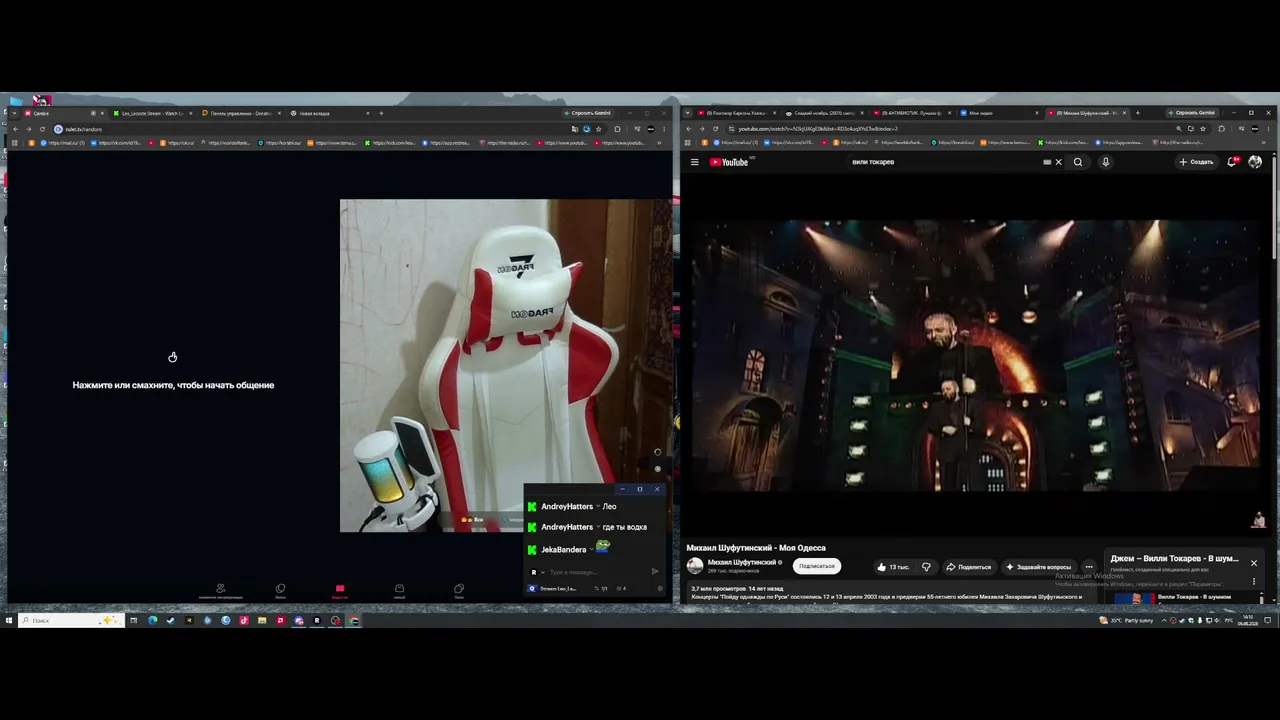Screen dimensions: 1280x720
Task: Open Task View on the taskbar
Action: 133,620
